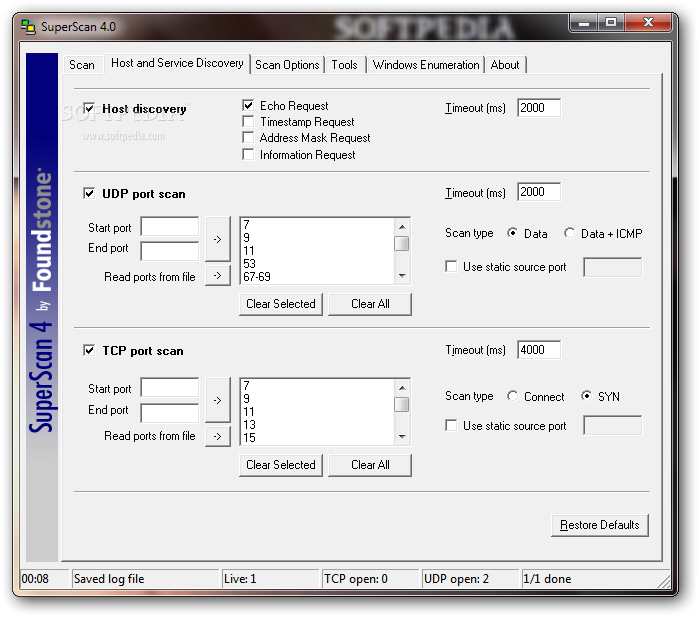699x617 pixels.
Task: Click UDP port list scroll down arrow
Action: 402,276
